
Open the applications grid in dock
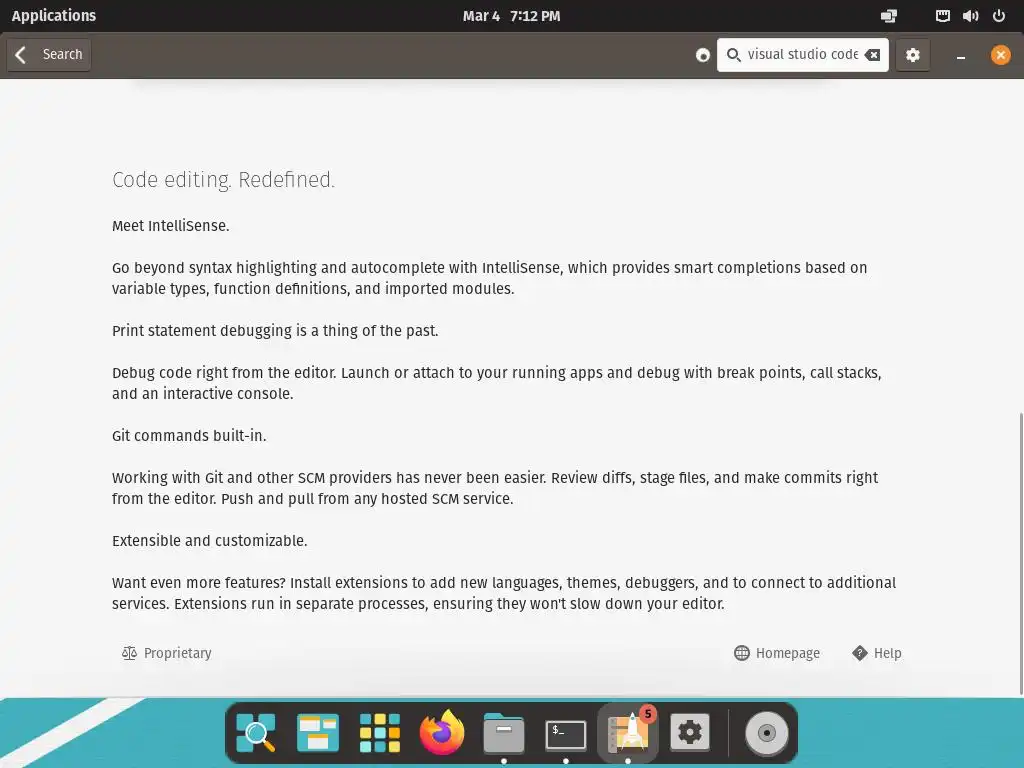[x=379, y=733]
